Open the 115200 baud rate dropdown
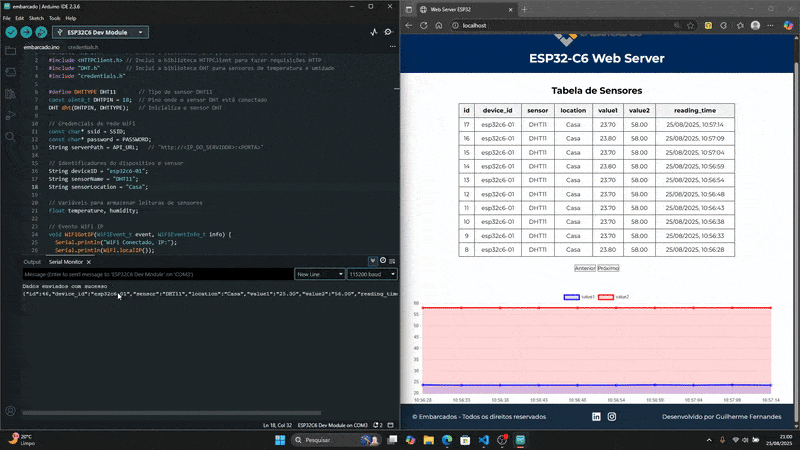 371,273
